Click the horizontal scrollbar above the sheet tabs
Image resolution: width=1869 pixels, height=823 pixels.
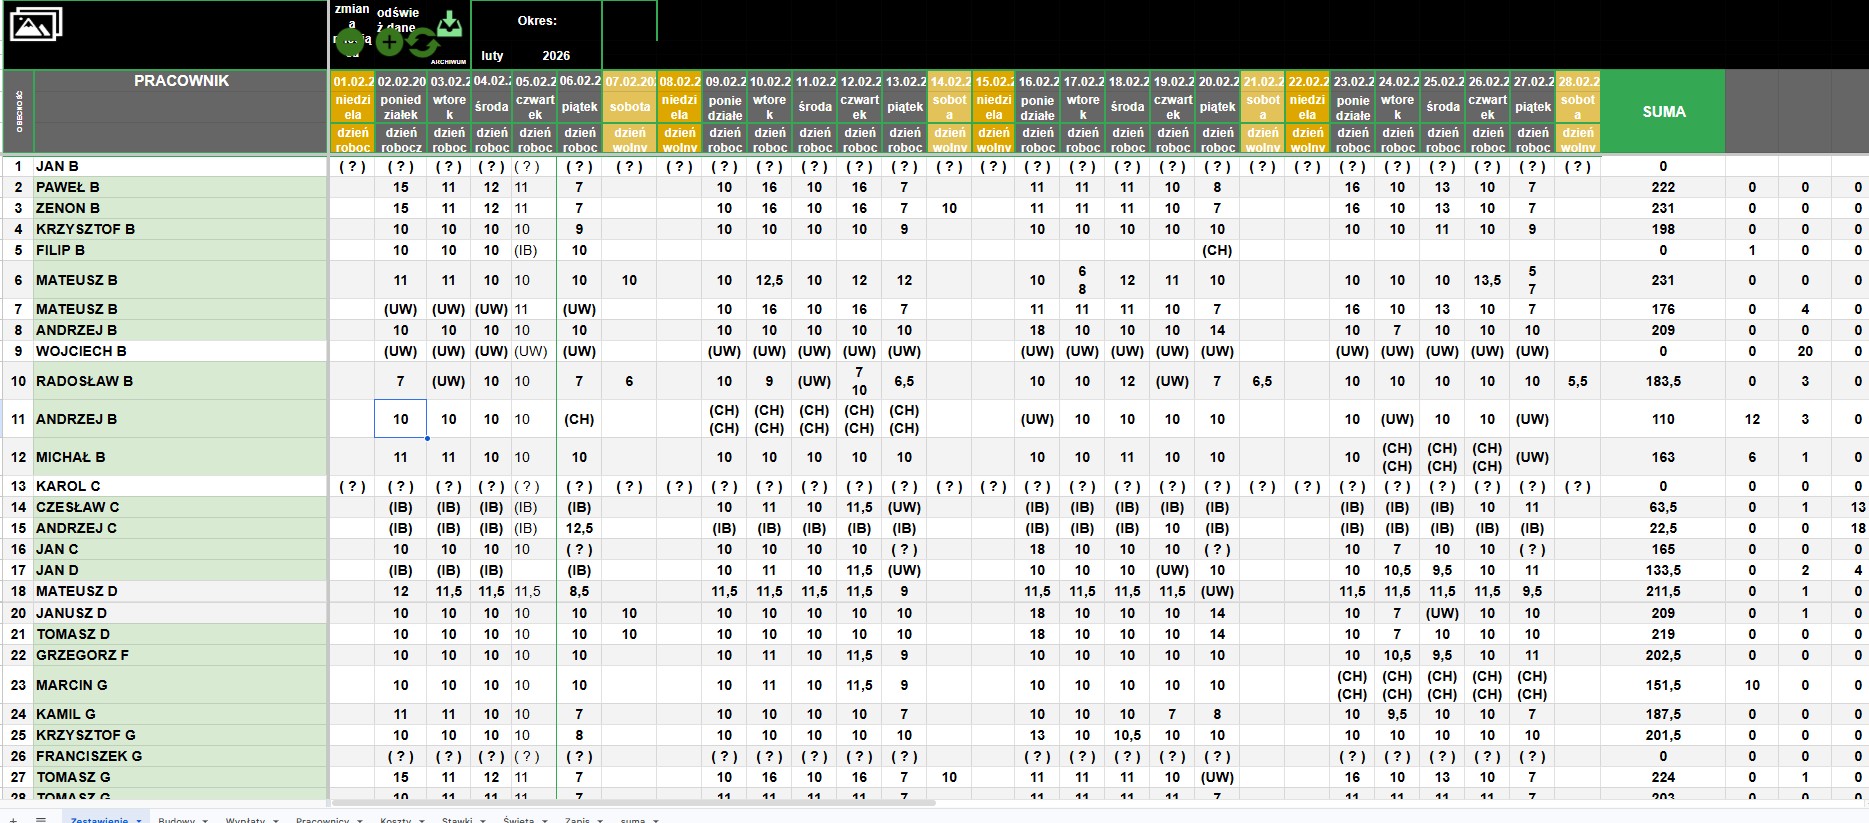point(632,802)
